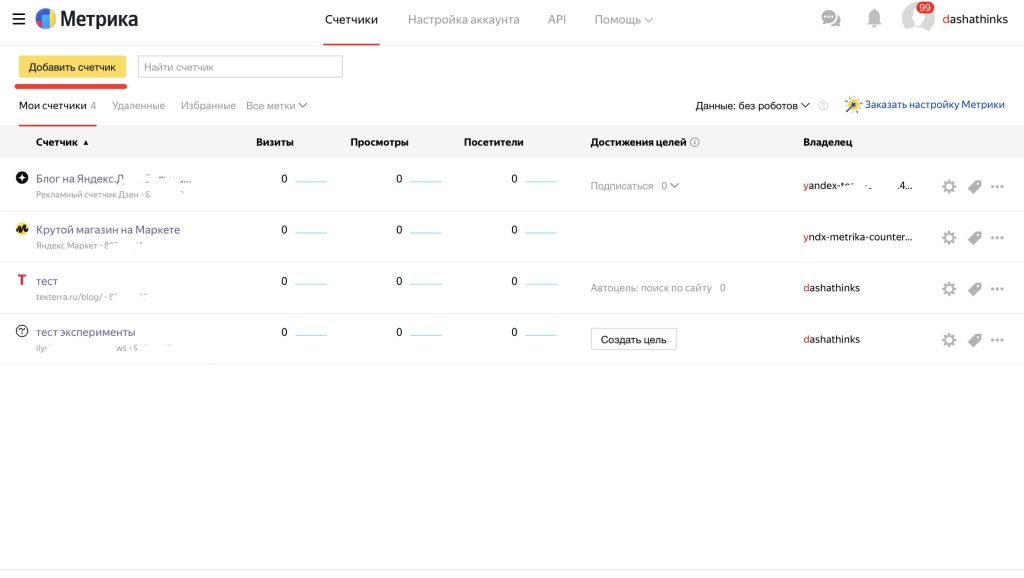Click the help icon near Данные filter
1024x578 pixels.
(823, 106)
